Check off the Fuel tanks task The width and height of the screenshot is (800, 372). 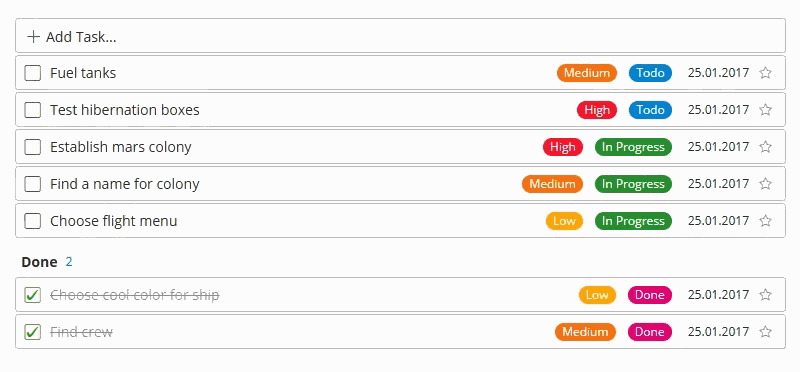33,73
